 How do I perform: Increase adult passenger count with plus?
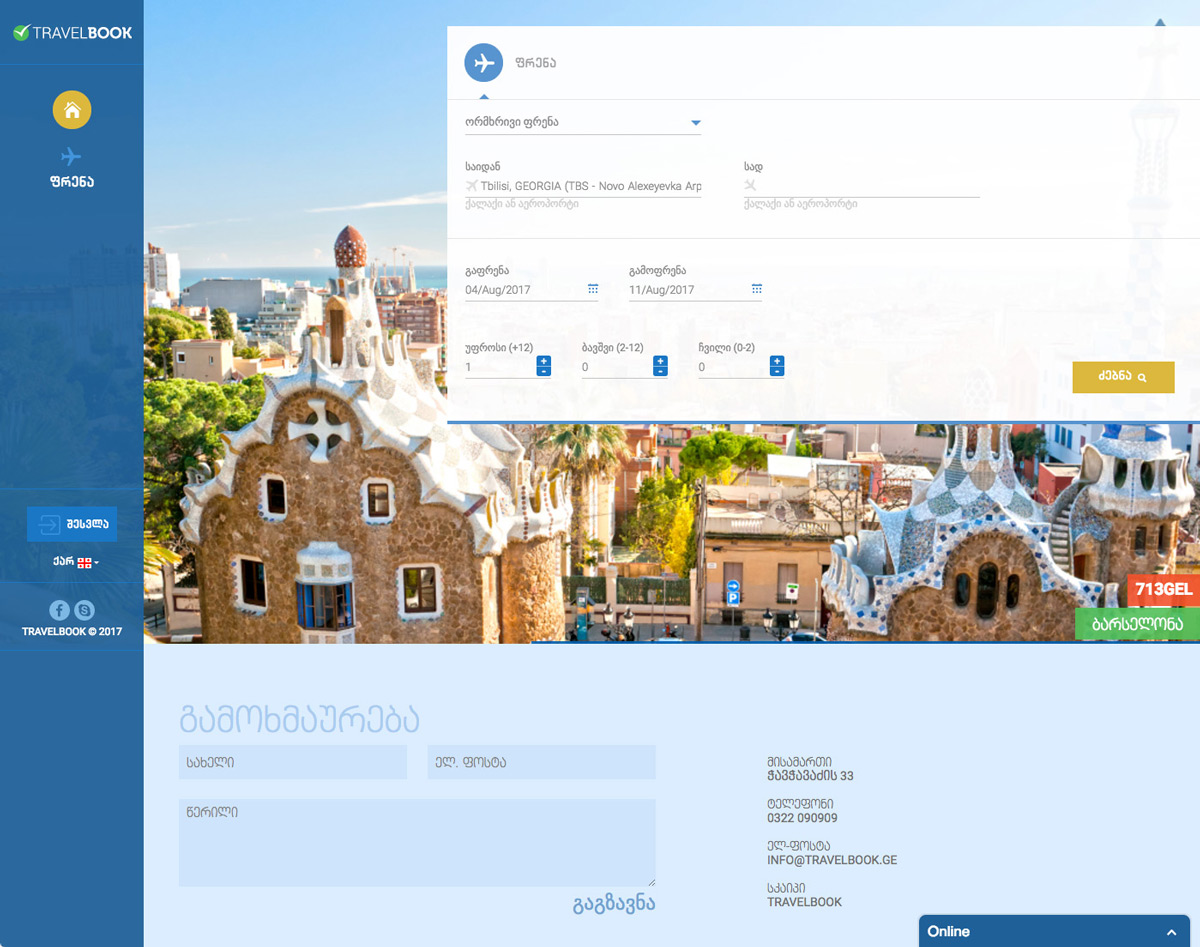coord(543,361)
